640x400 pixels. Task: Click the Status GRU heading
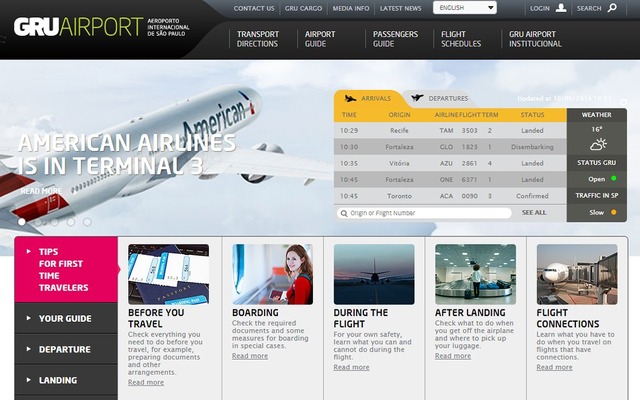(597, 162)
